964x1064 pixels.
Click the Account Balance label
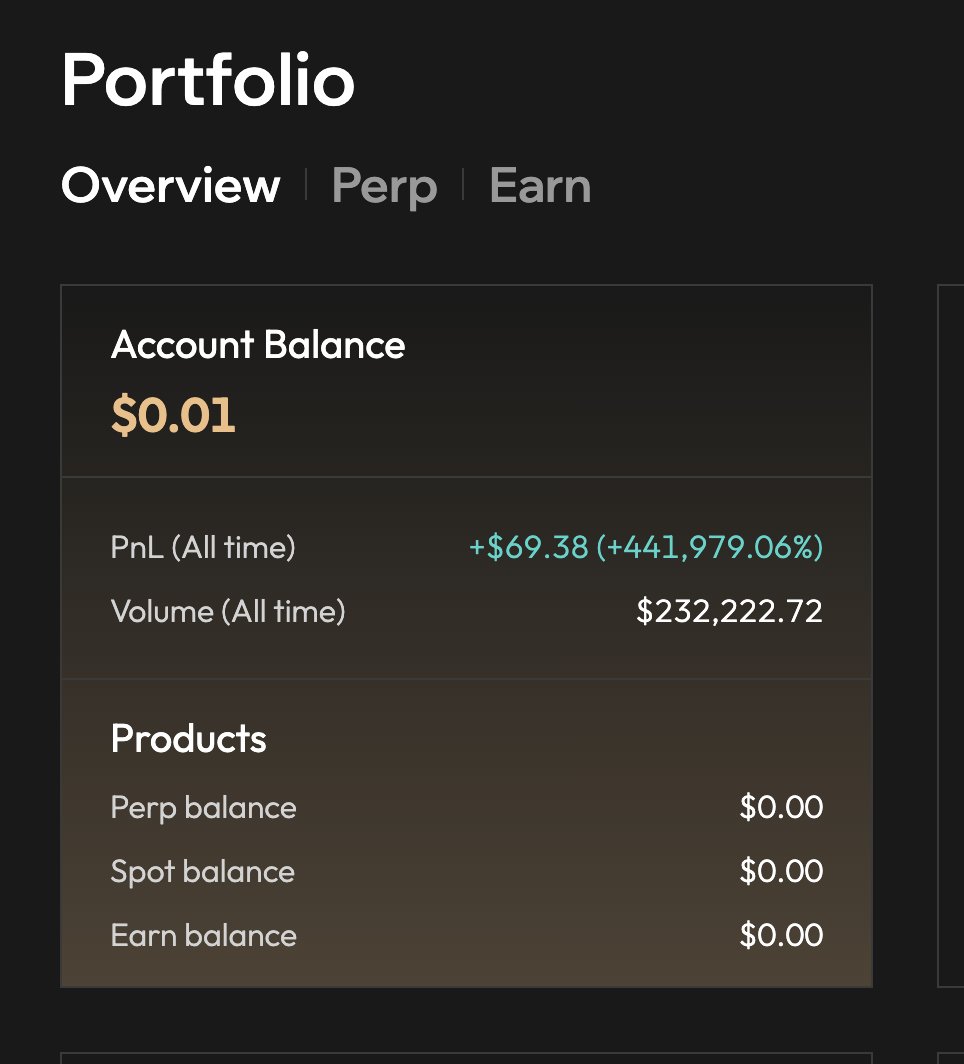pyautogui.click(x=258, y=345)
